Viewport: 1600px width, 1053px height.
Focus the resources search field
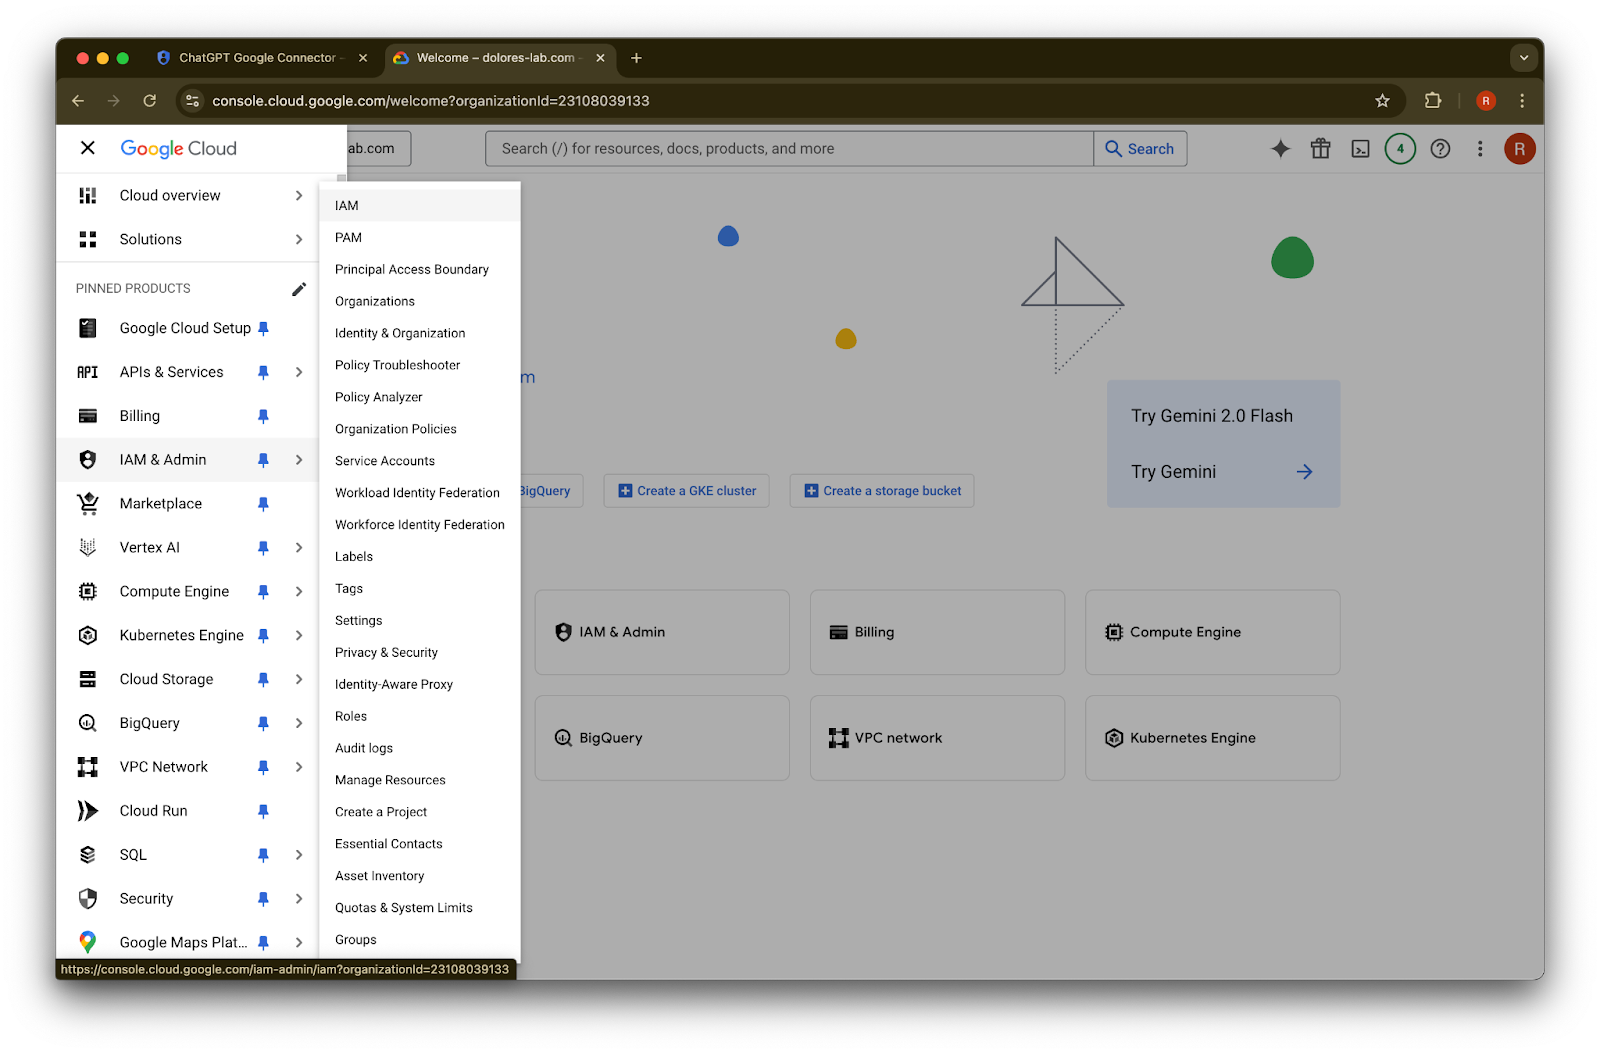[789, 149]
